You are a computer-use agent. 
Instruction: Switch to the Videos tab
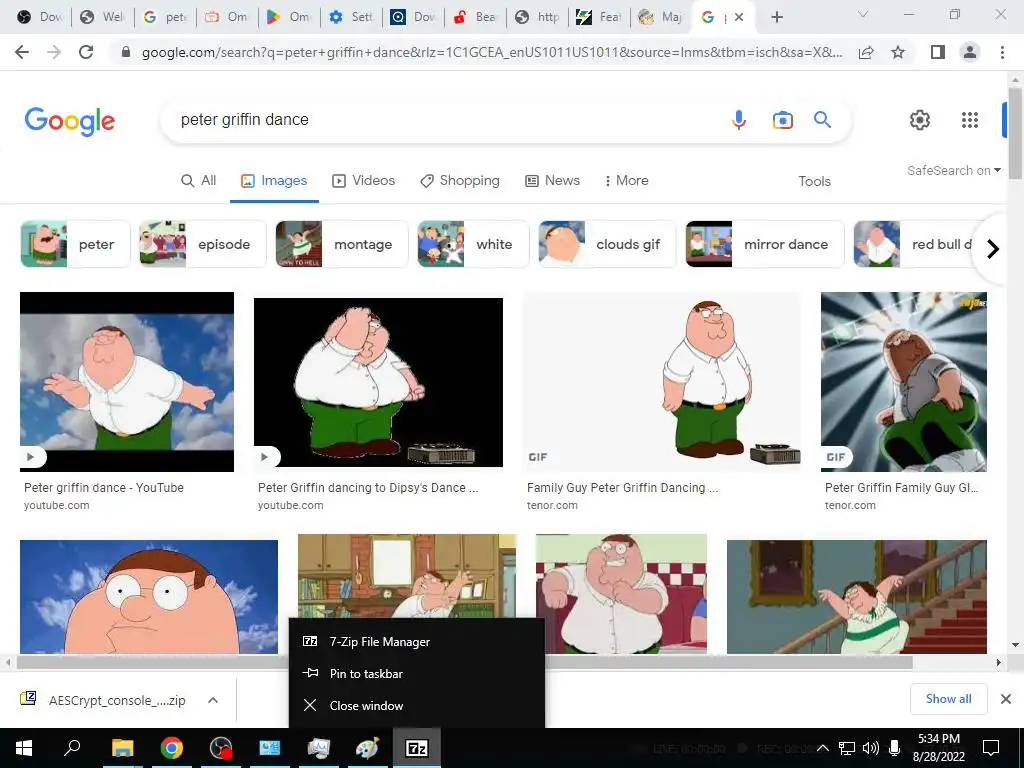click(x=364, y=181)
